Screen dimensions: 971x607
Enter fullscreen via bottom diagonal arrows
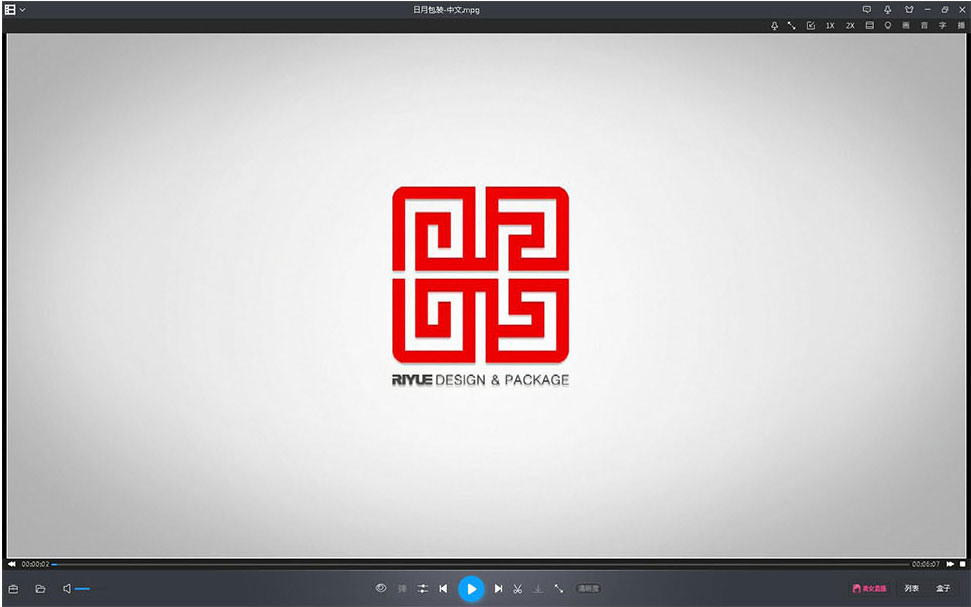pyautogui.click(x=559, y=588)
